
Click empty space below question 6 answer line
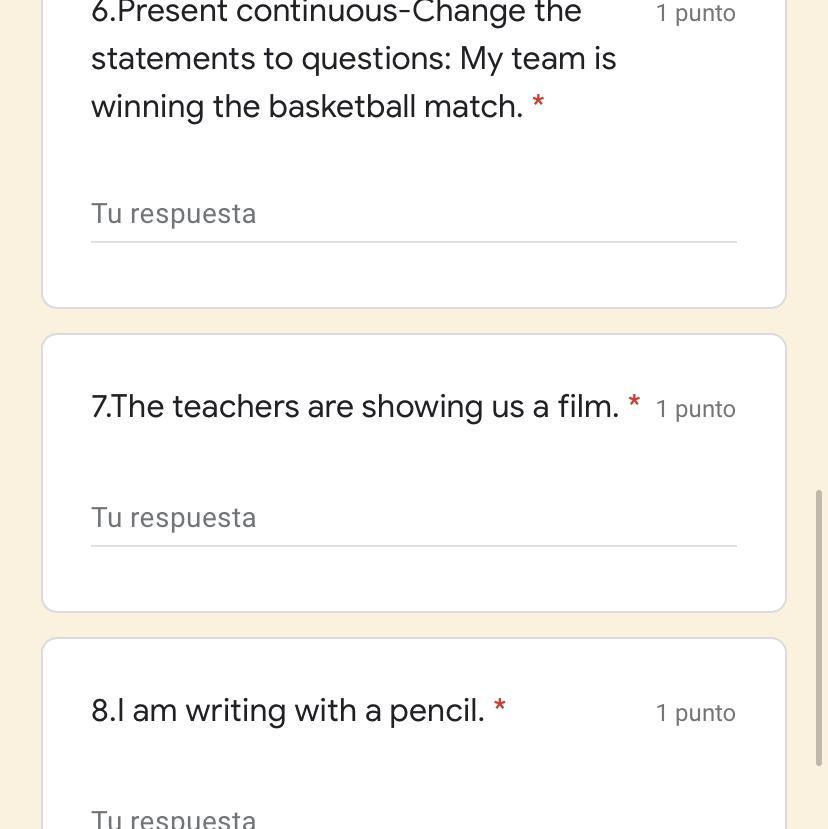pyautogui.click(x=413, y=275)
